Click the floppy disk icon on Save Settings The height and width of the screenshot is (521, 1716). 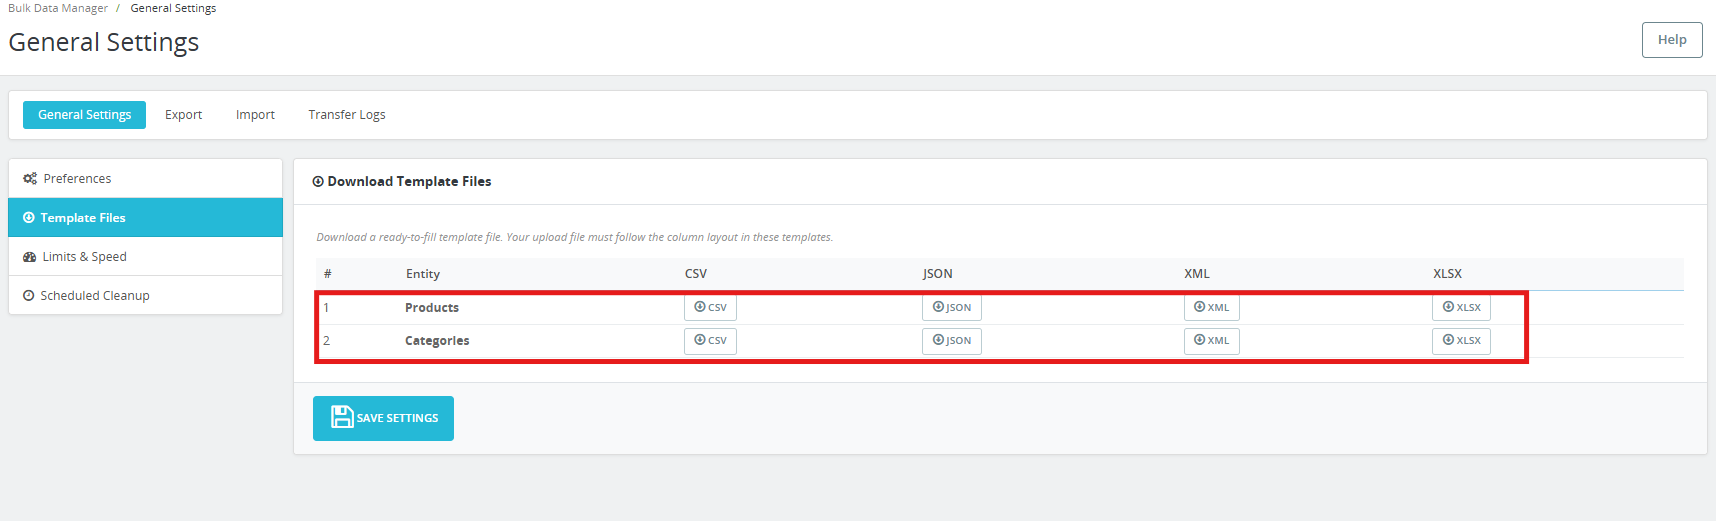click(x=342, y=417)
